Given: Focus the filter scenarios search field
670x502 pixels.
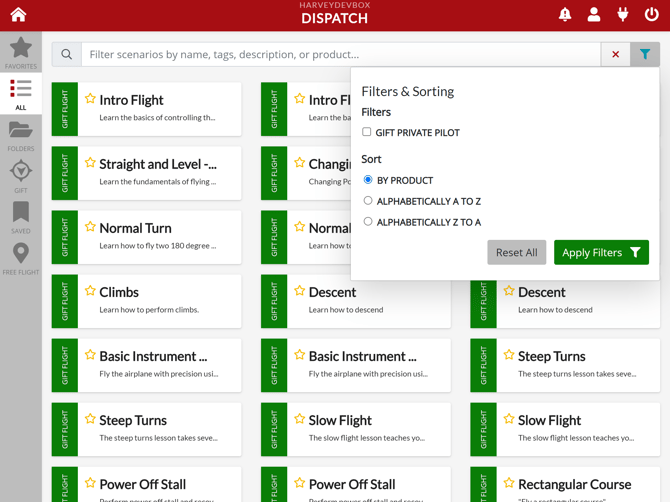Looking at the screenshot, I should (x=341, y=54).
